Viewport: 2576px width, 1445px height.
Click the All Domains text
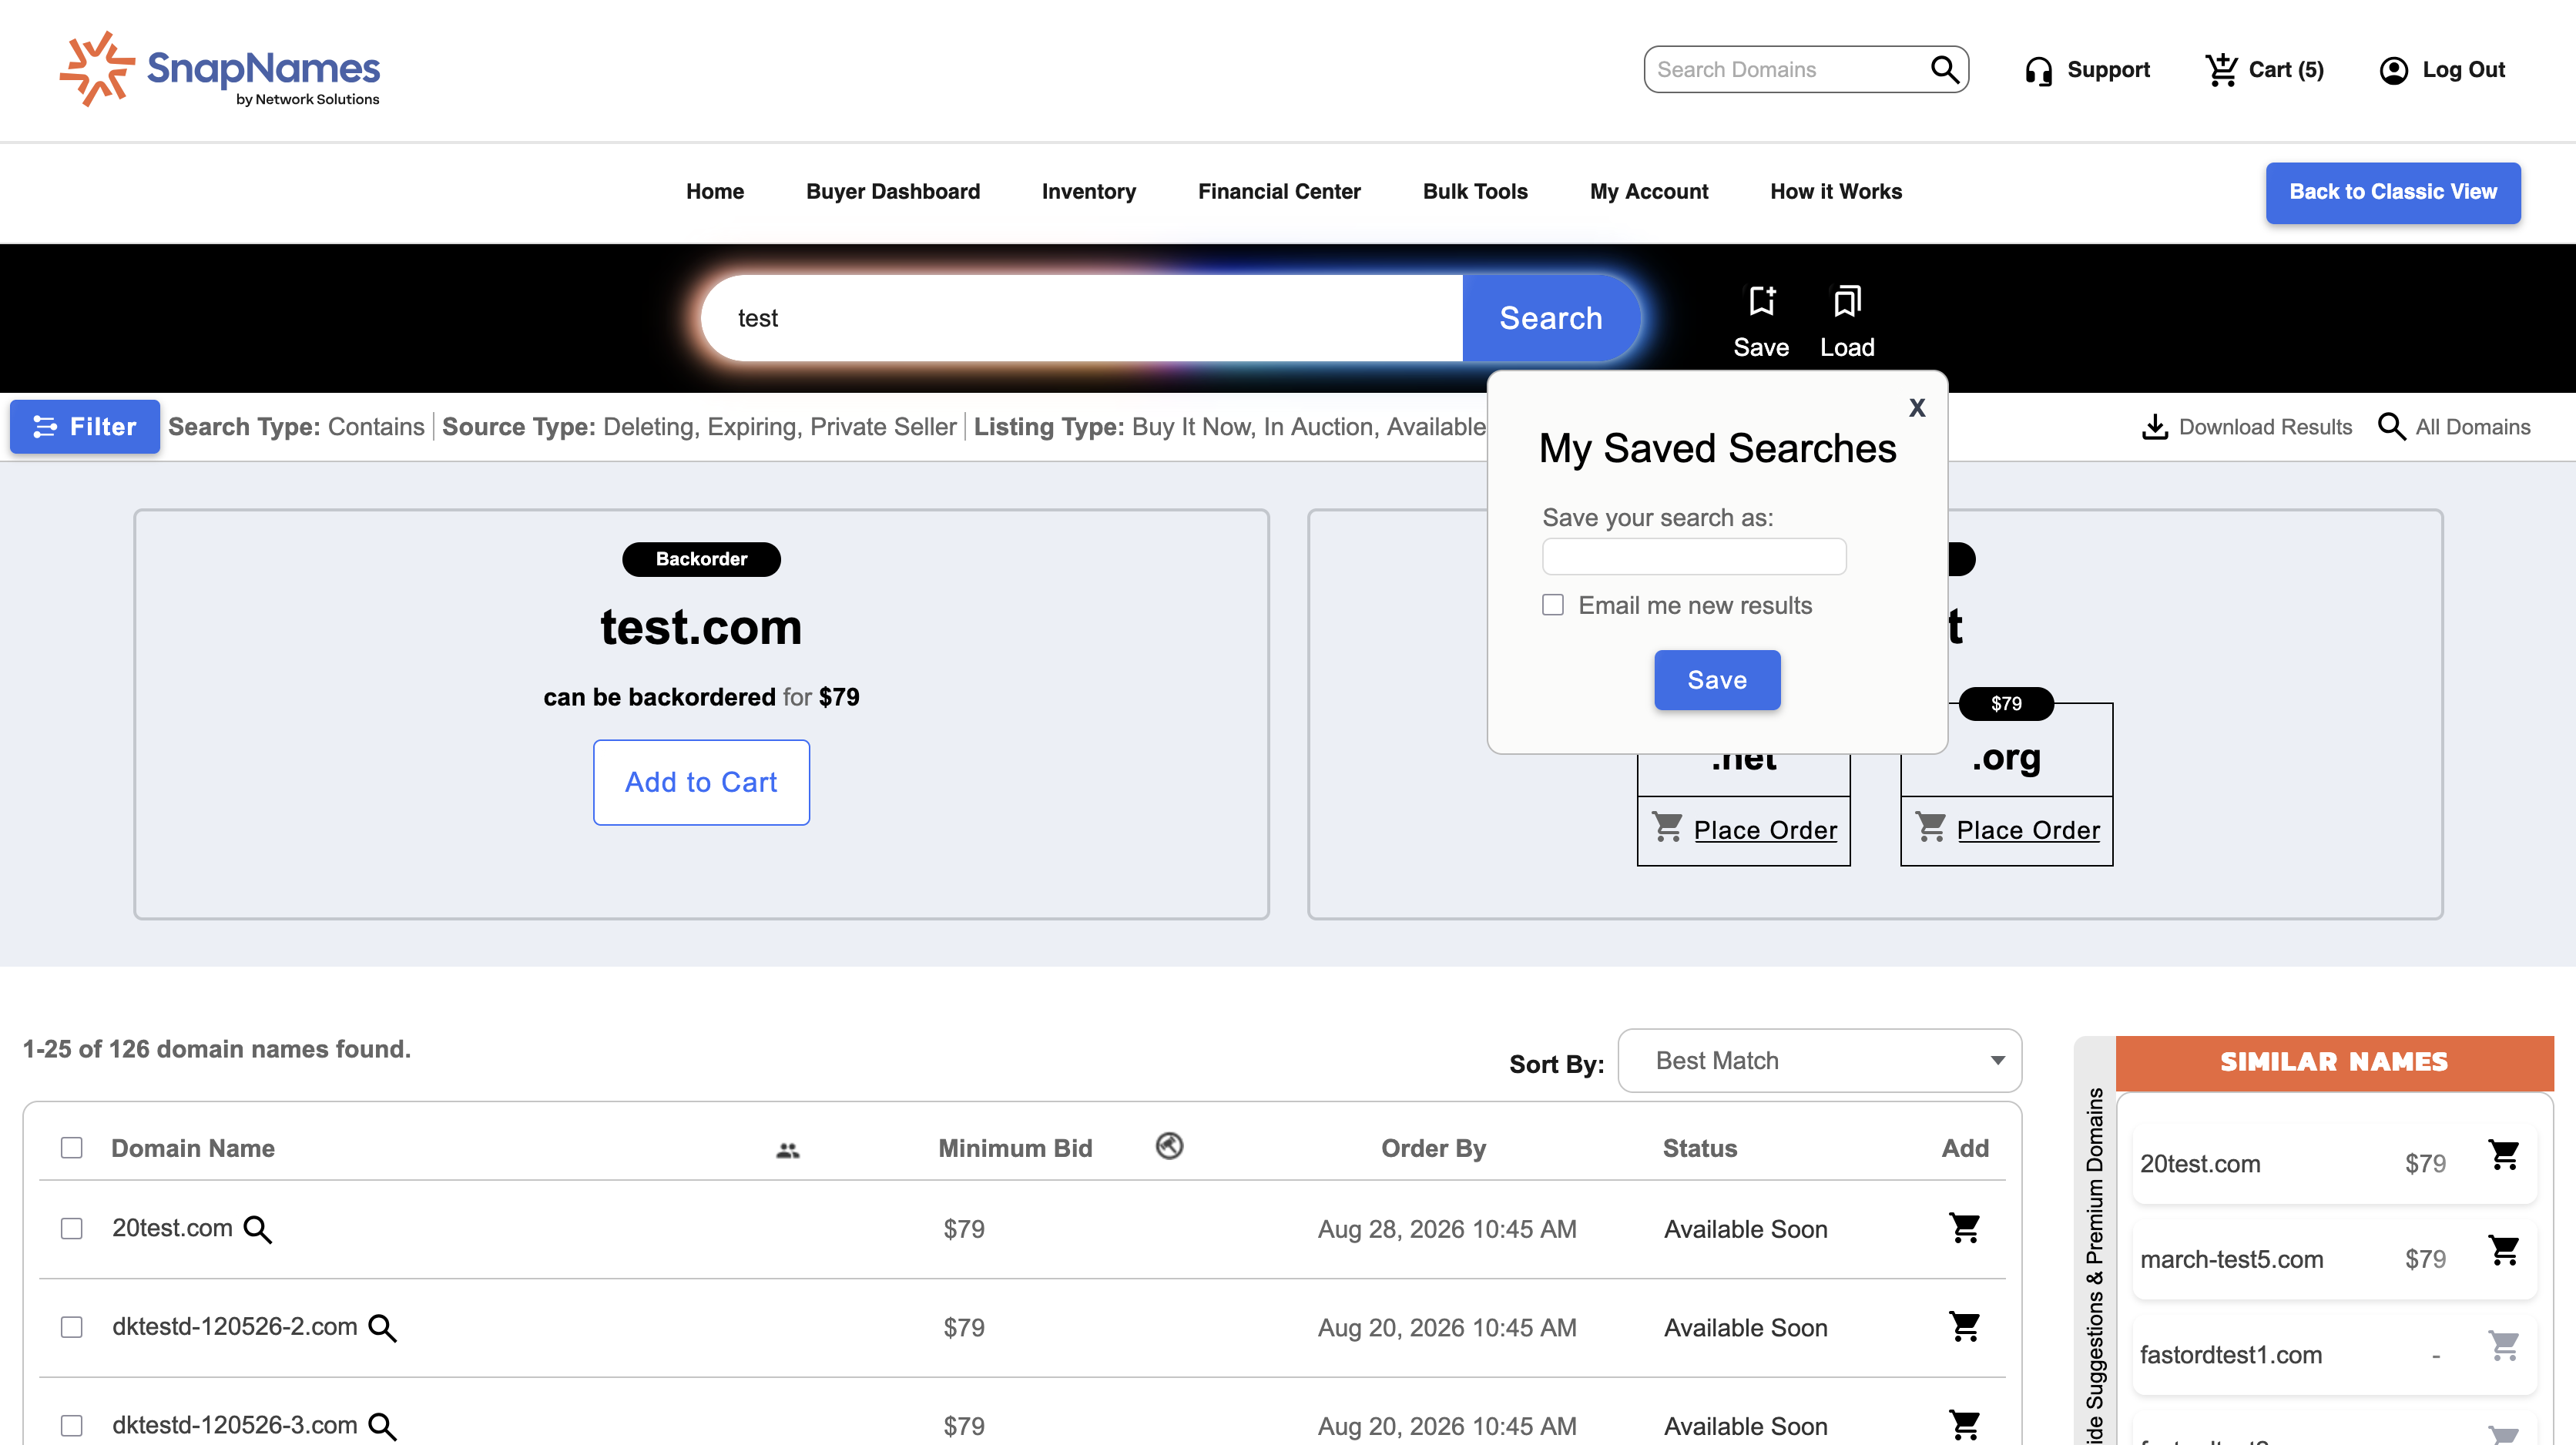click(x=2473, y=427)
